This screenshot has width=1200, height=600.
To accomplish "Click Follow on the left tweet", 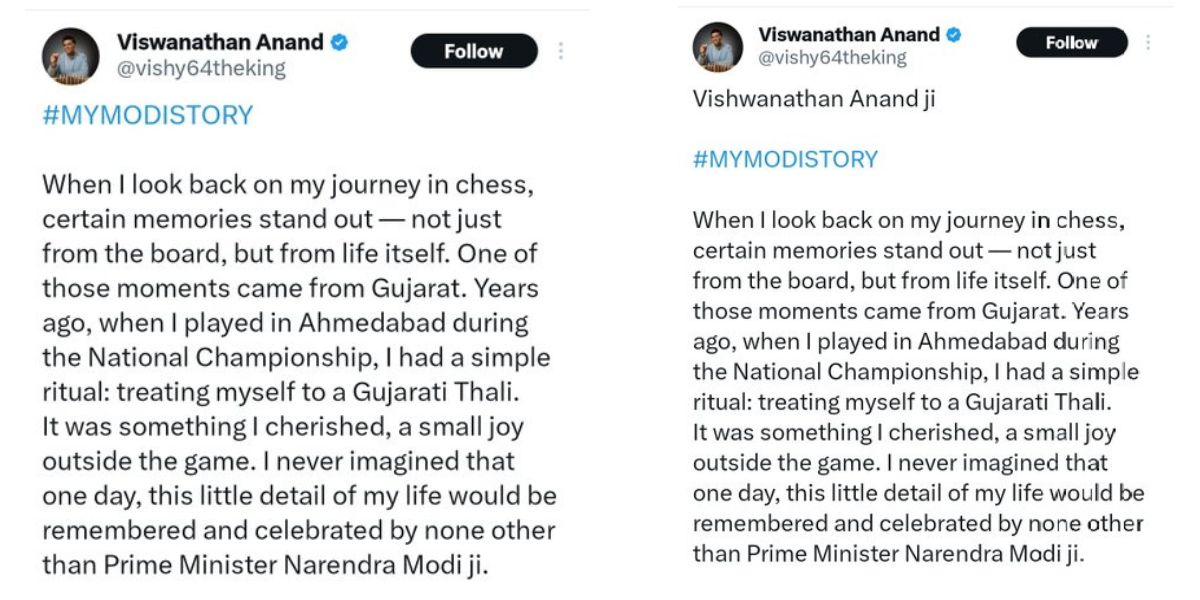I will 474,51.
